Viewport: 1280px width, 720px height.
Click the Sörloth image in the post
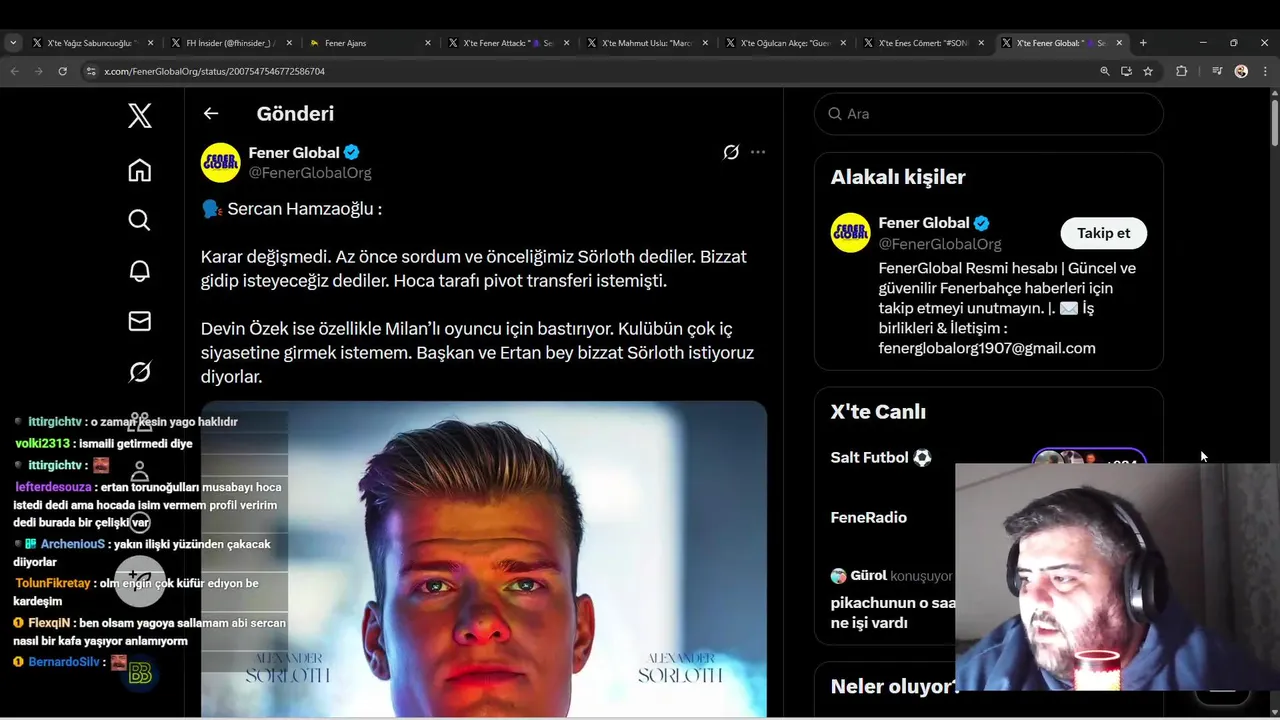(484, 559)
